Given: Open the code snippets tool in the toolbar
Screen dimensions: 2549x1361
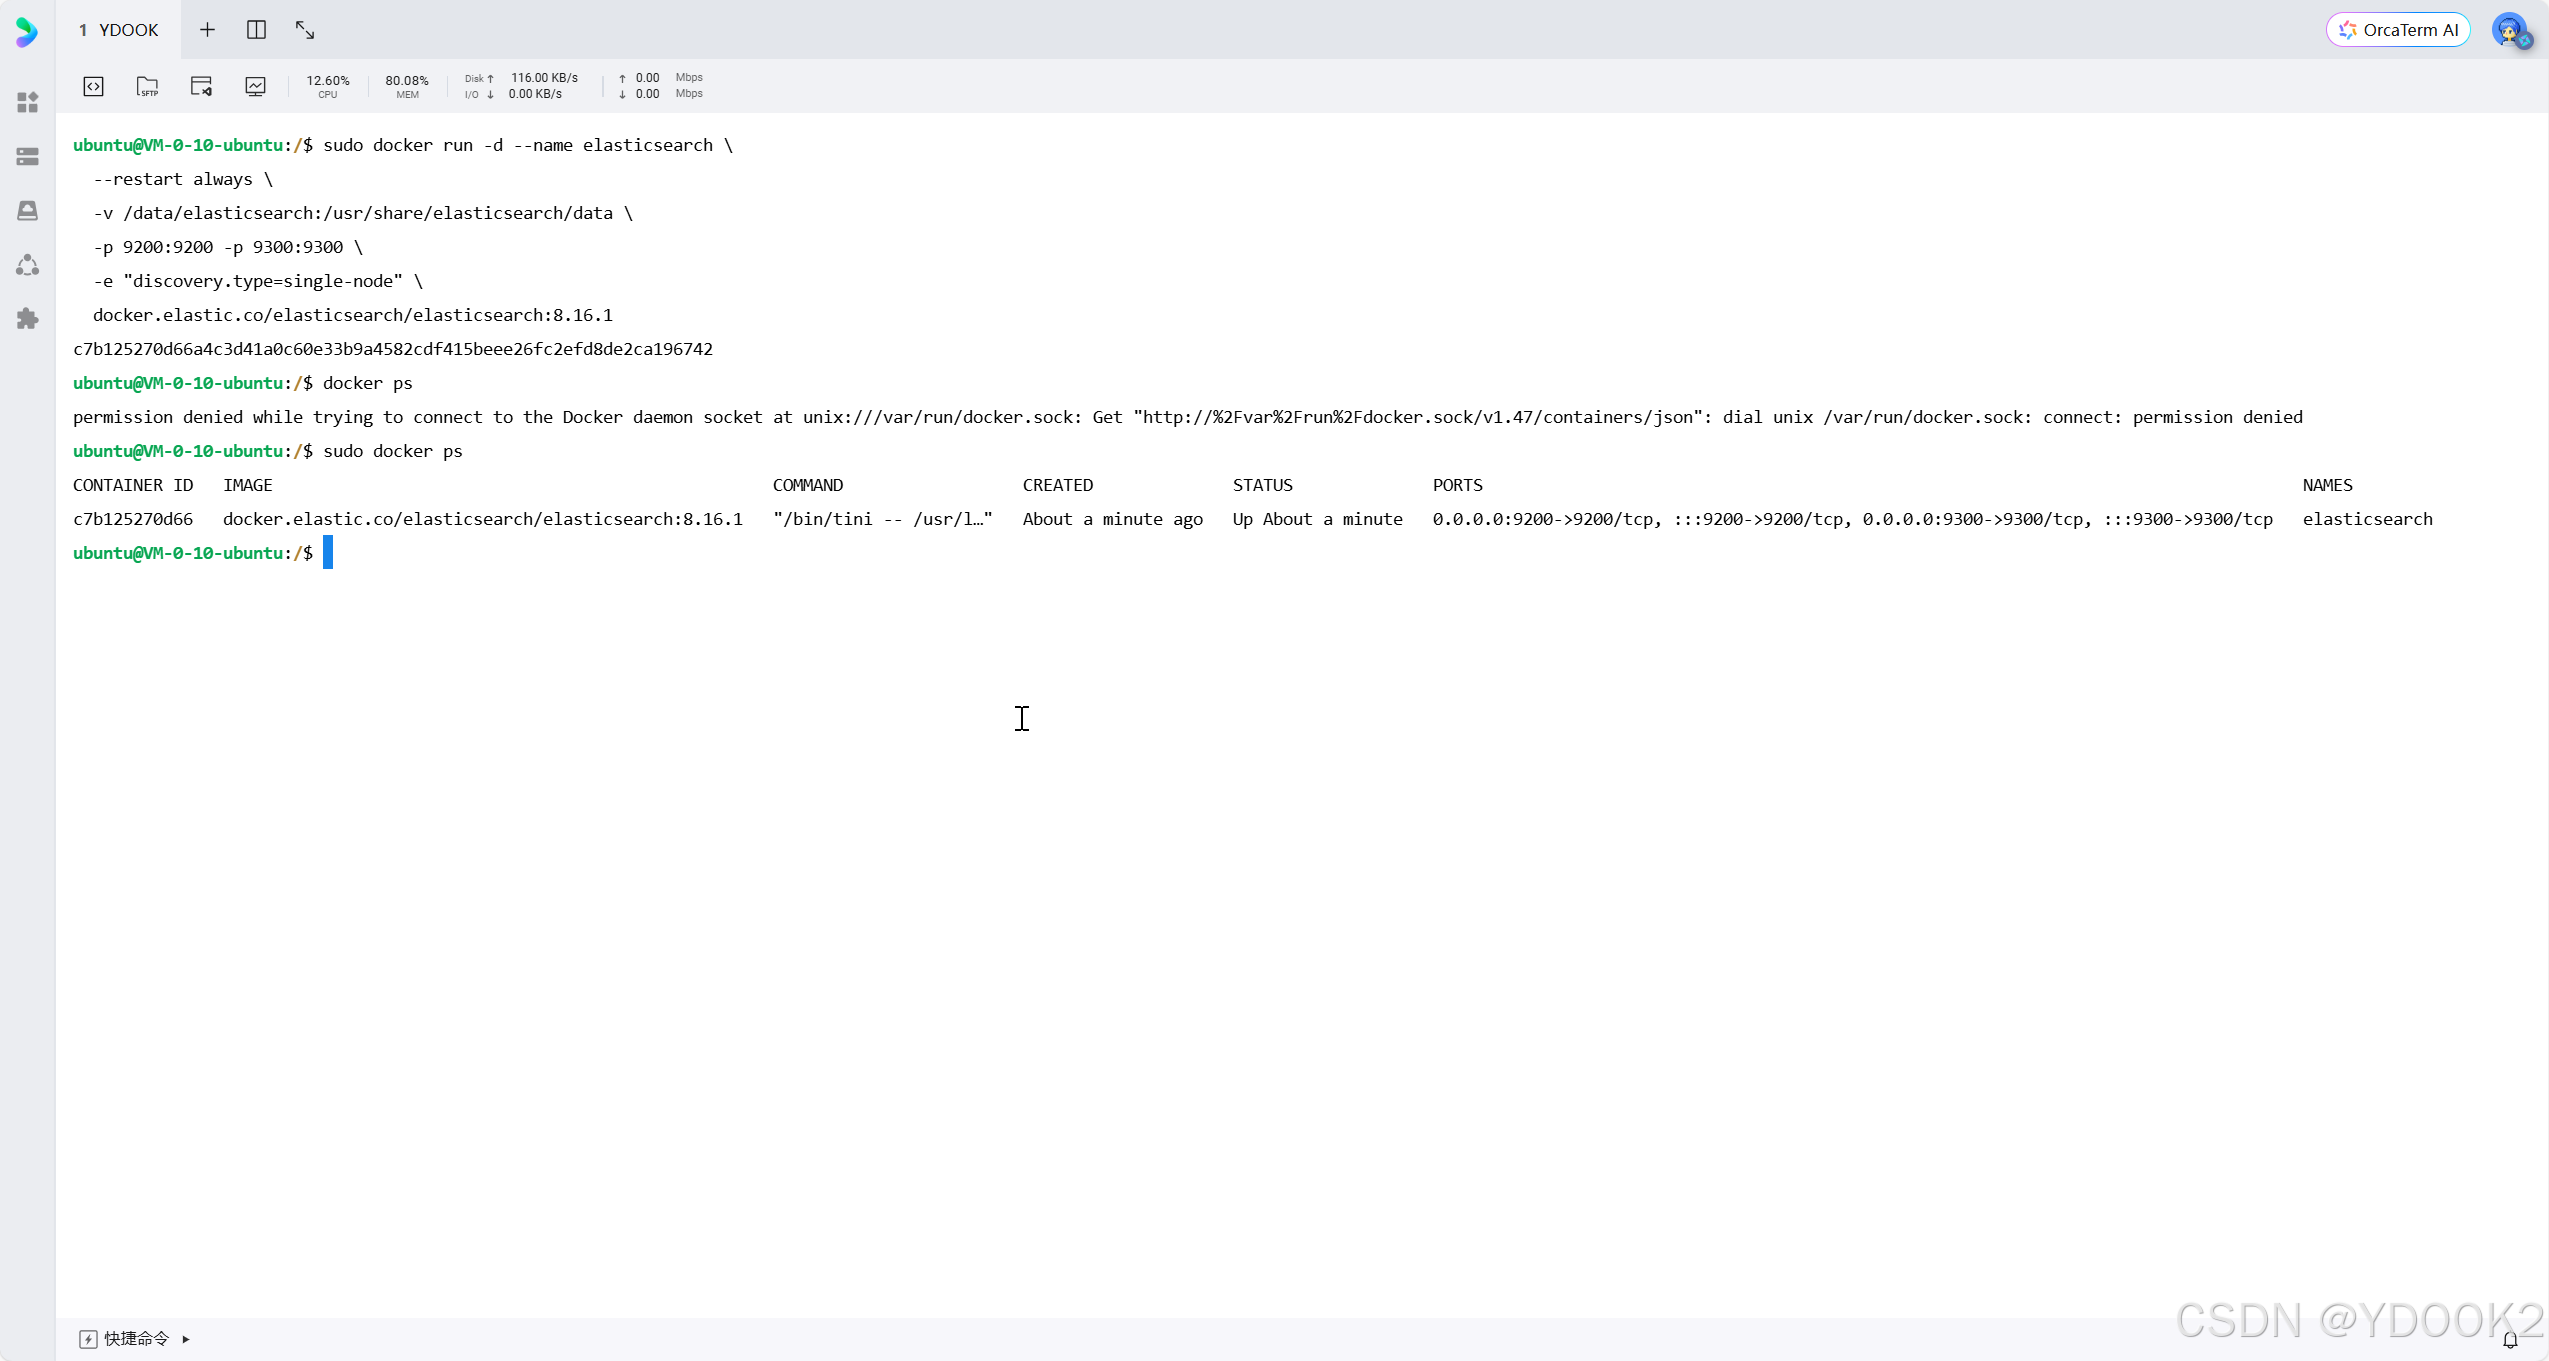Looking at the screenshot, I should [x=93, y=87].
